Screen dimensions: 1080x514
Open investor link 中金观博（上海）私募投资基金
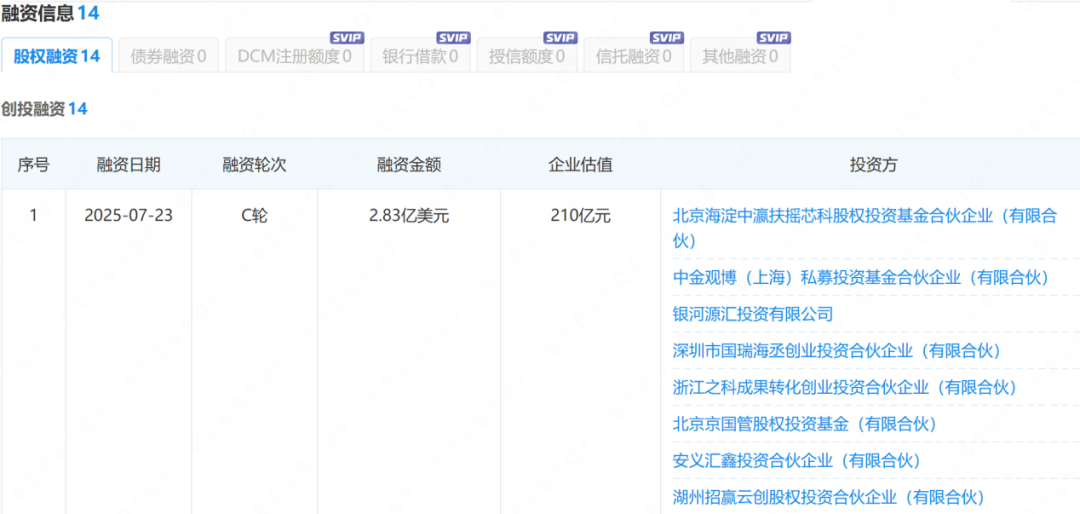pyautogui.click(x=861, y=277)
